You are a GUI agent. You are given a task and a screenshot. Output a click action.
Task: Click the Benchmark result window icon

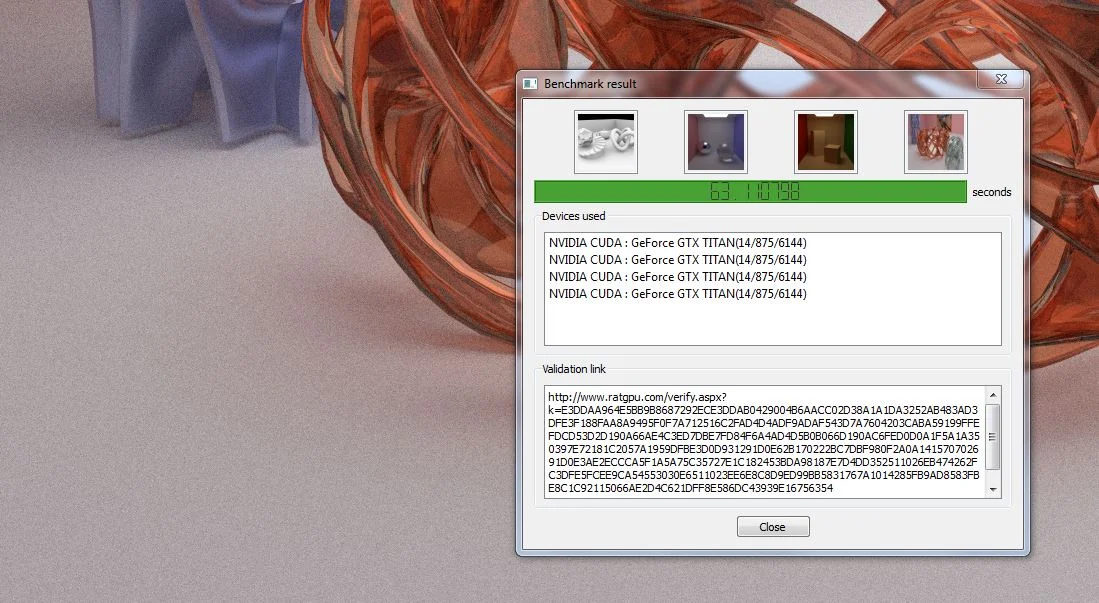tap(531, 83)
